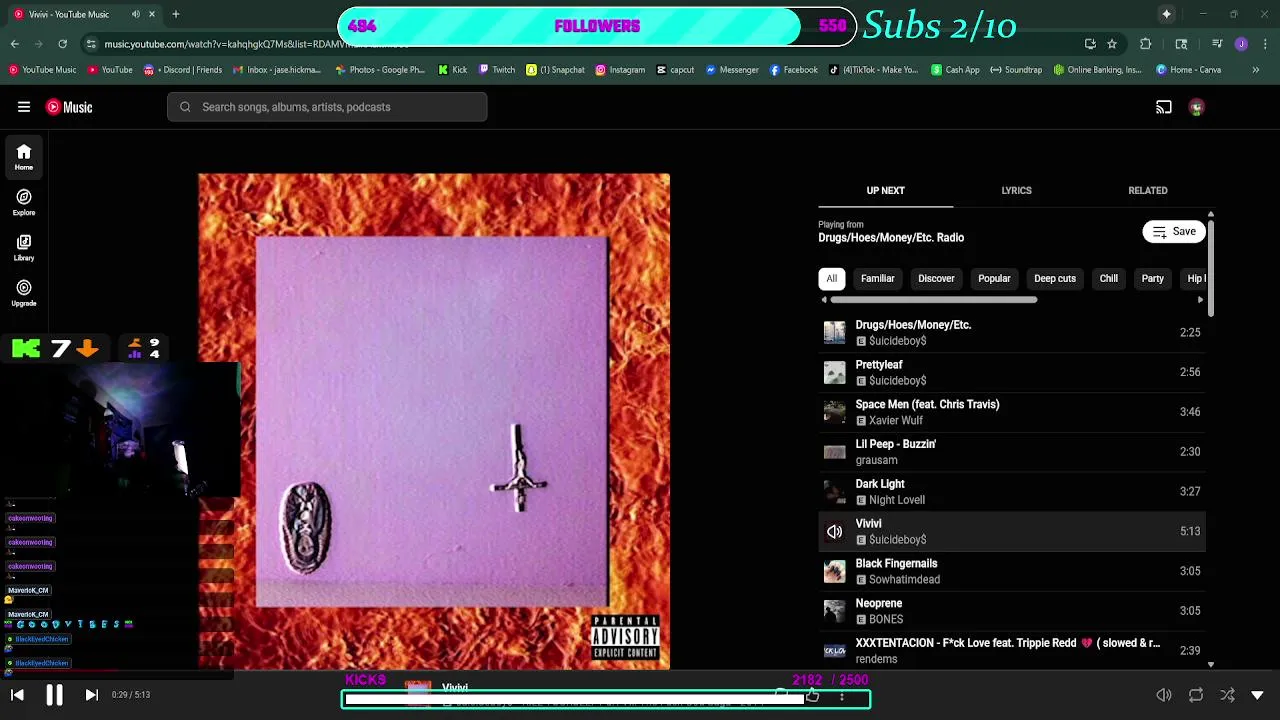Click the browser back arrow
This screenshot has height=720, width=1280.
14,44
